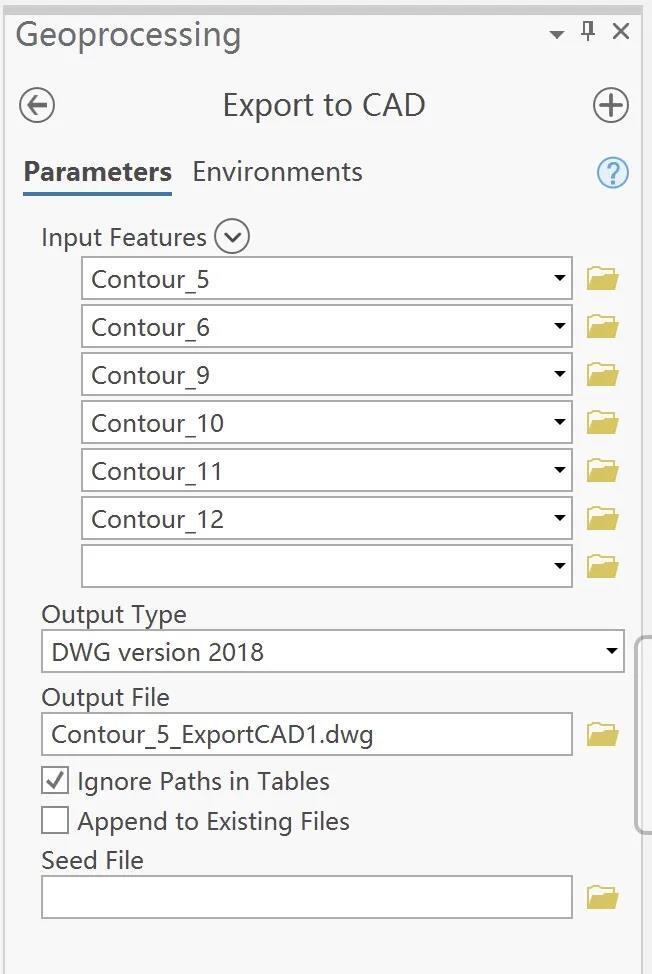Click the Output File text field
The height and width of the screenshot is (974, 652).
click(x=306, y=735)
